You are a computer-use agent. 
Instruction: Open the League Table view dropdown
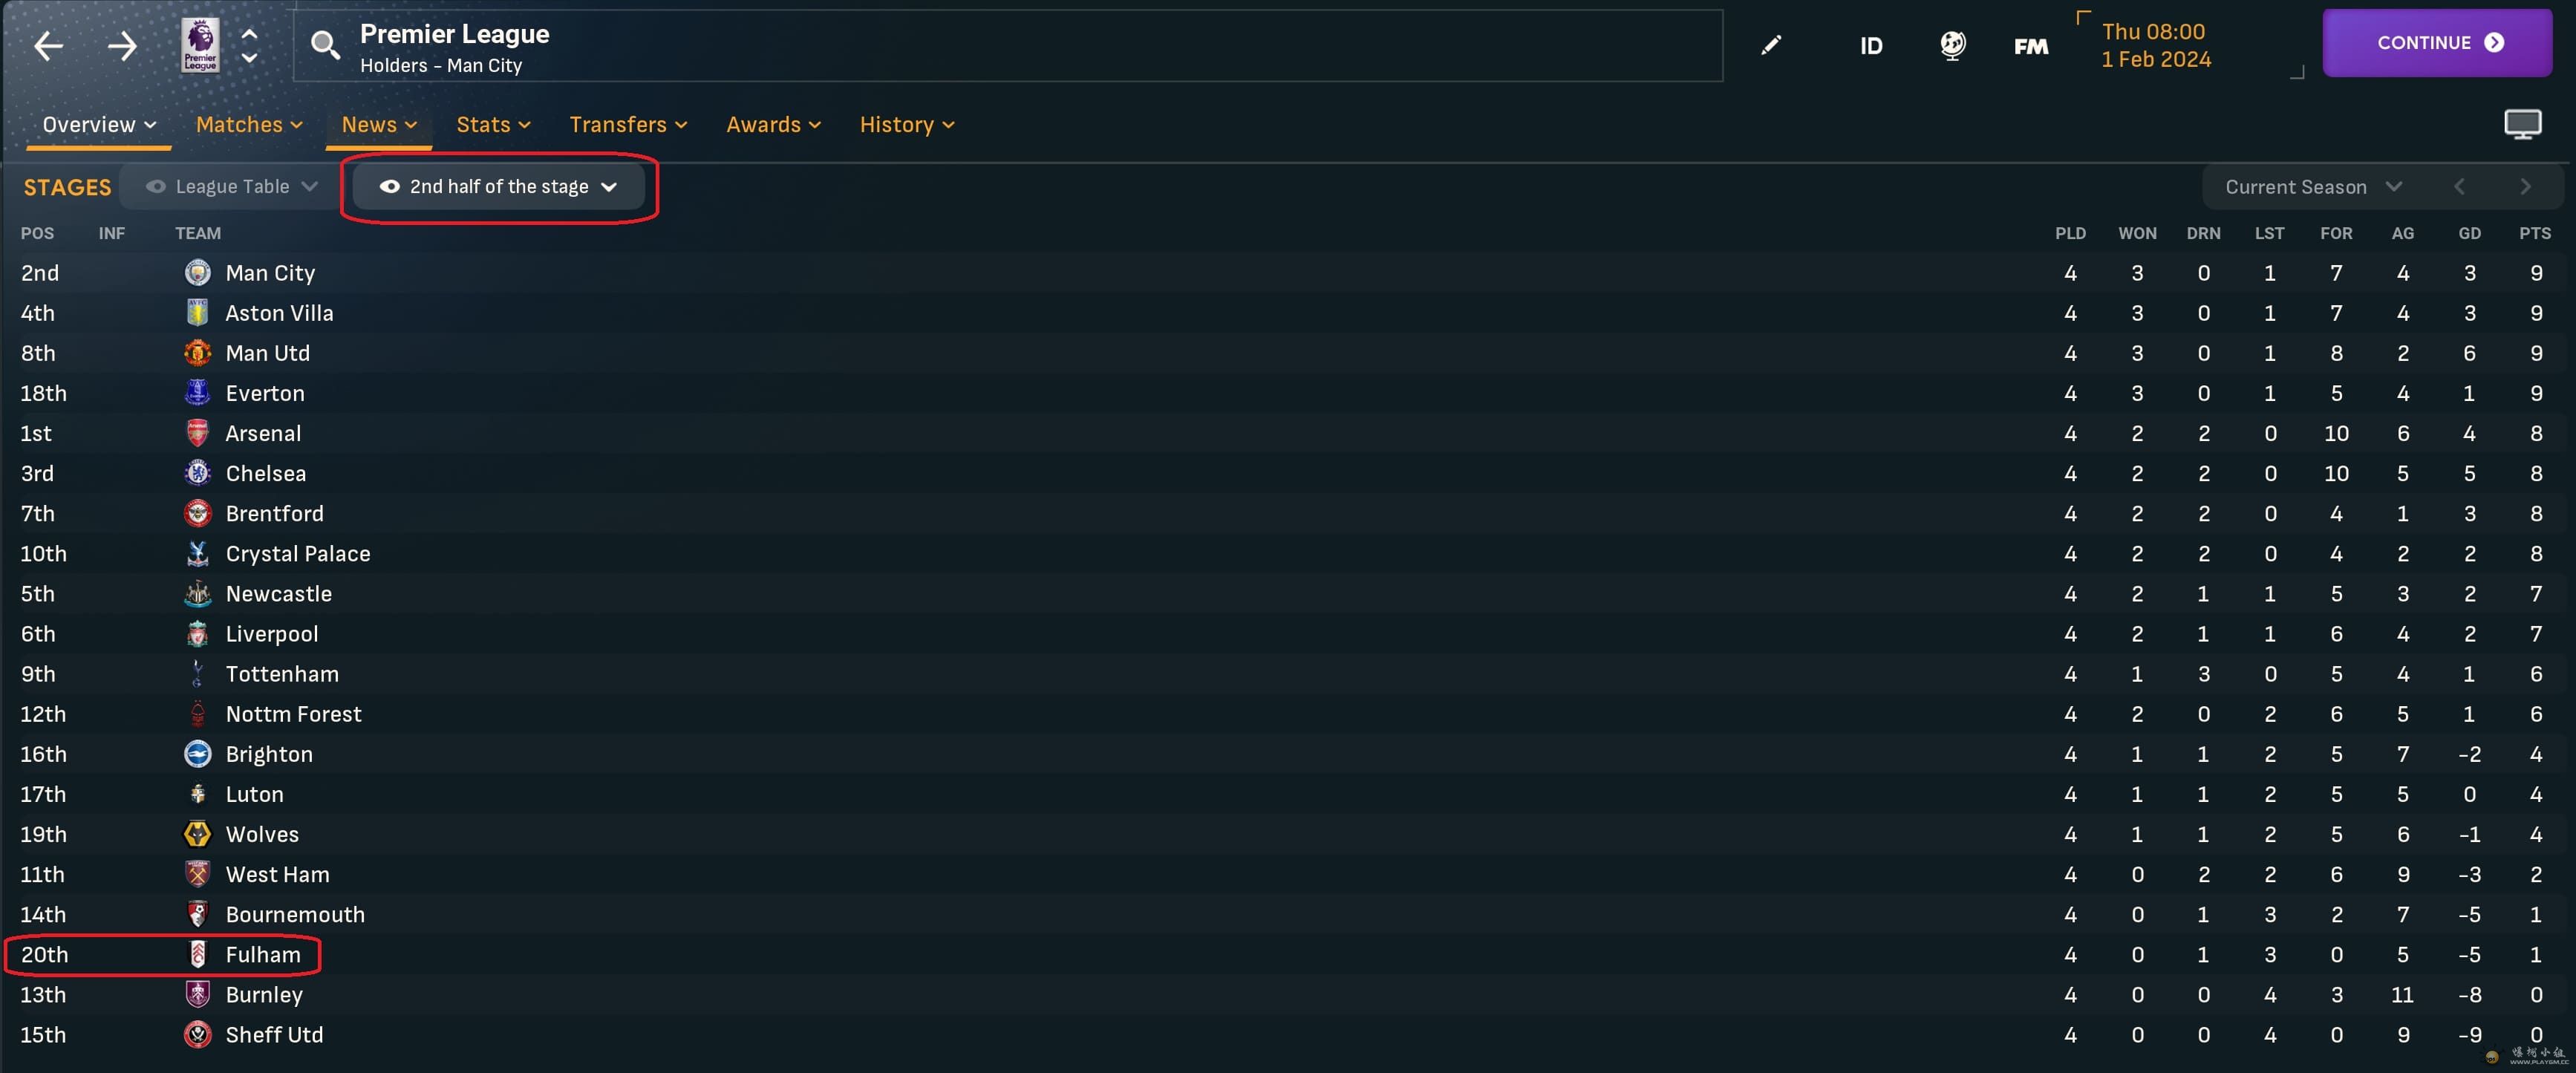click(232, 187)
